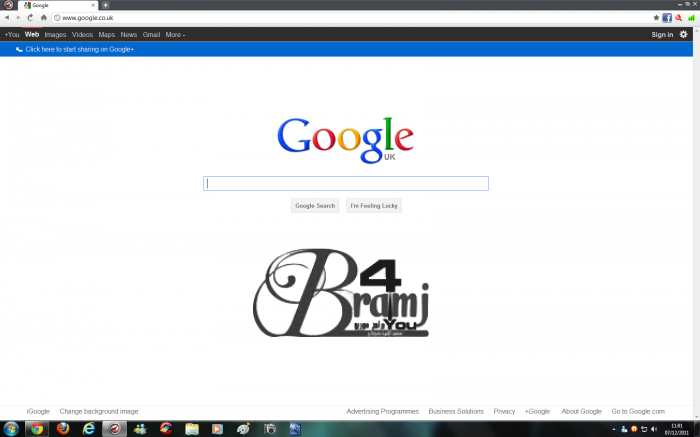
Task: Expand the More dropdown in Google bar
Action: point(175,35)
